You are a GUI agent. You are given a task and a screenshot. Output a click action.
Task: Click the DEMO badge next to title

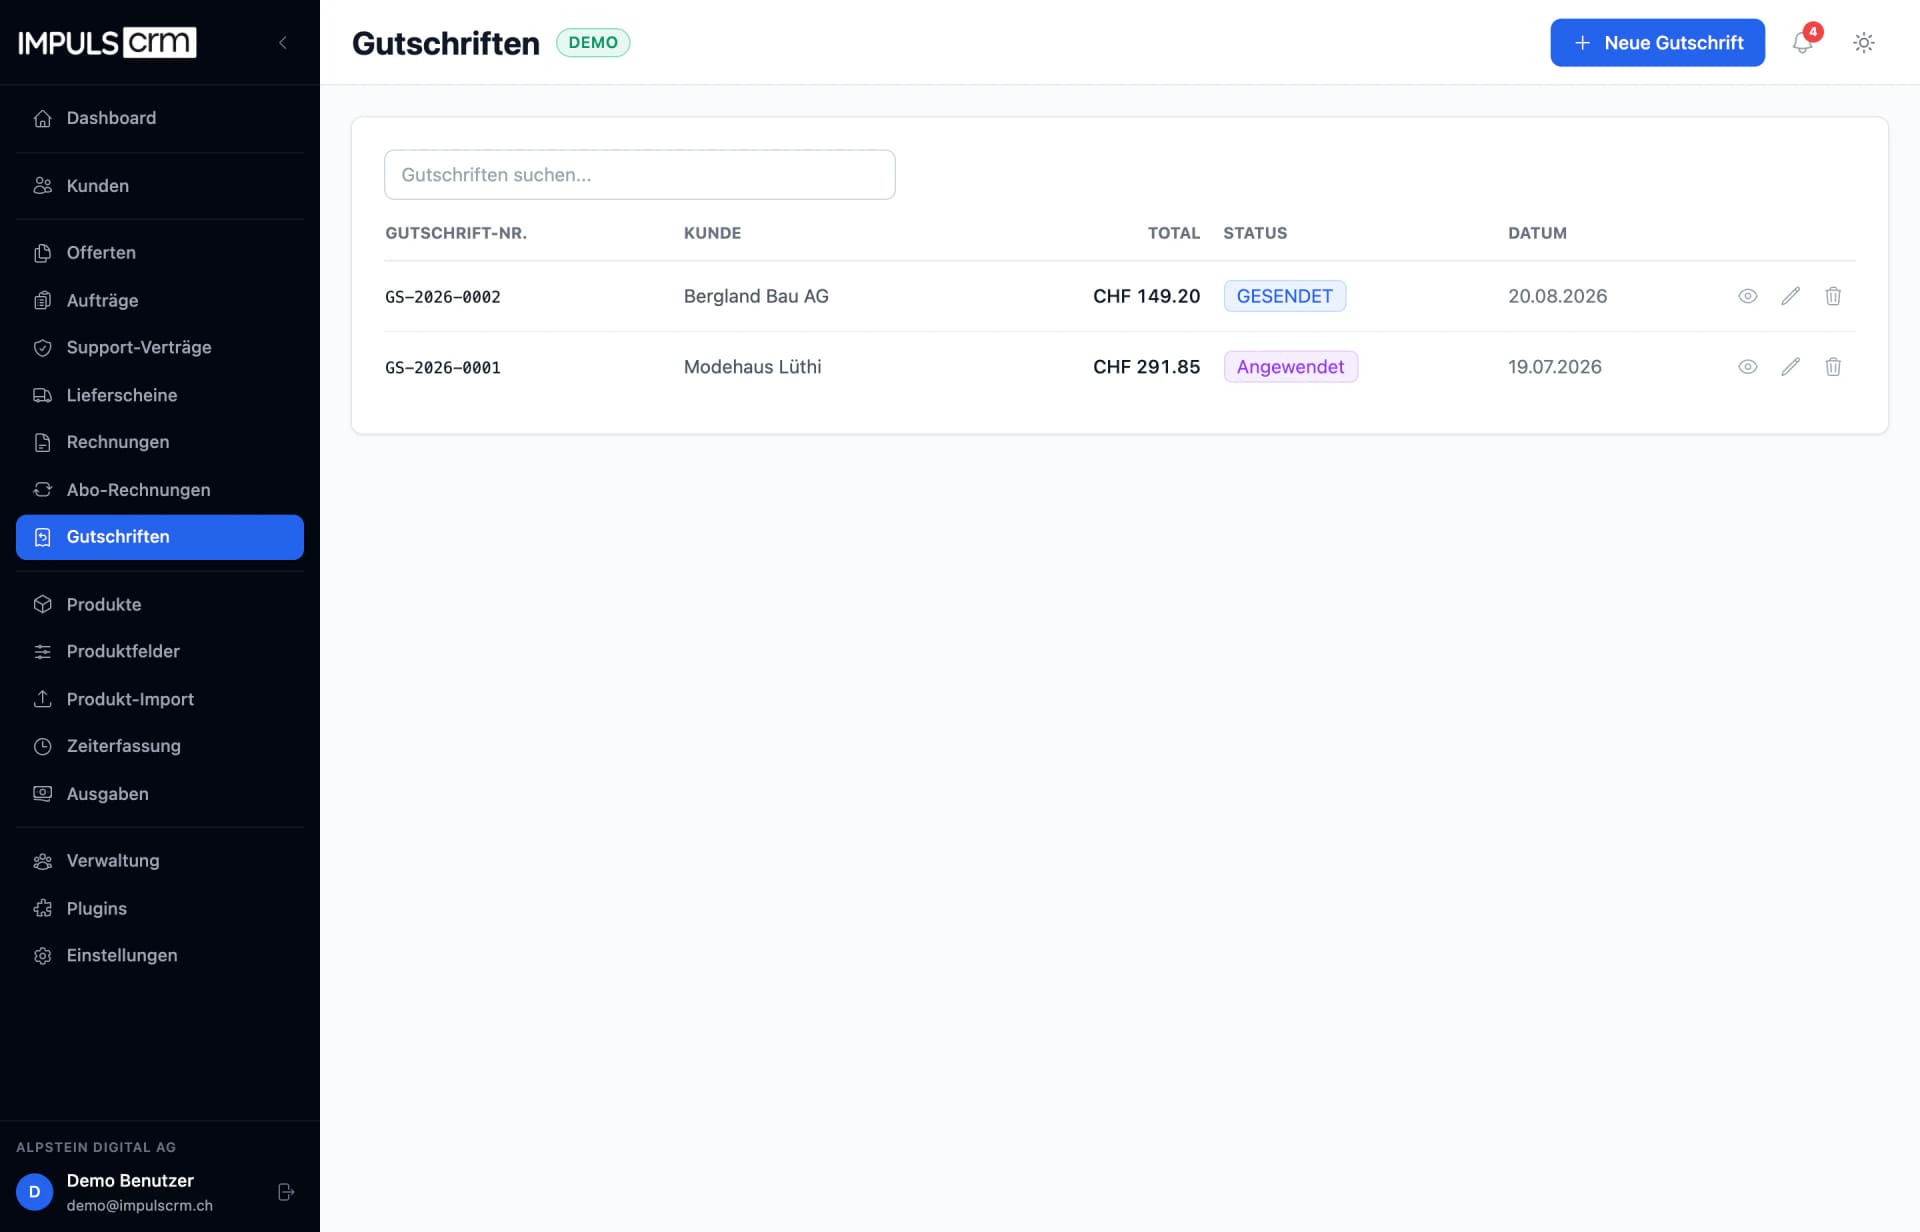click(x=593, y=43)
